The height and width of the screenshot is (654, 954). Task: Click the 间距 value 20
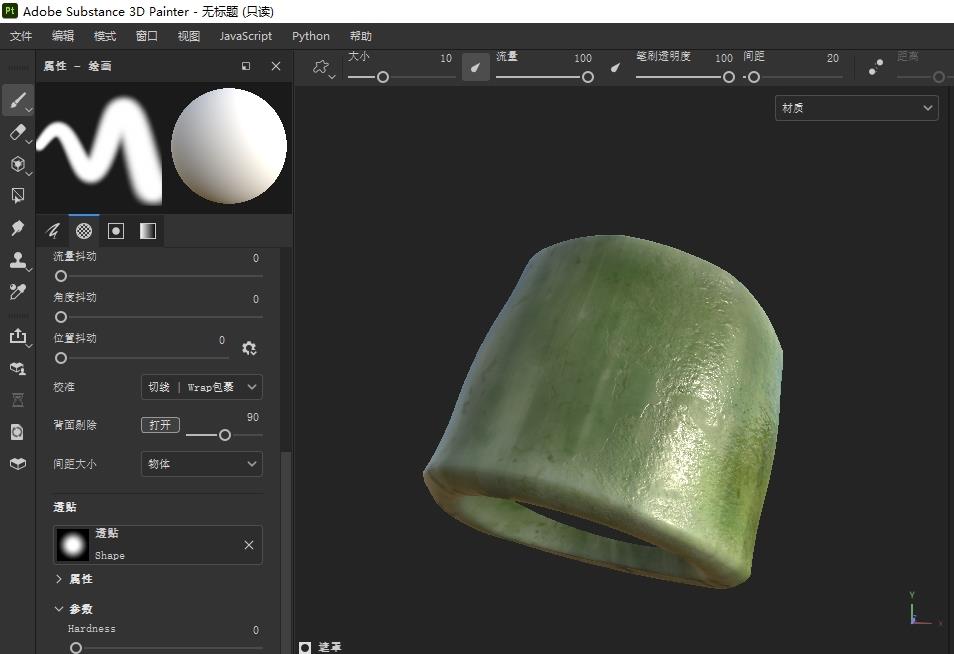click(x=833, y=58)
